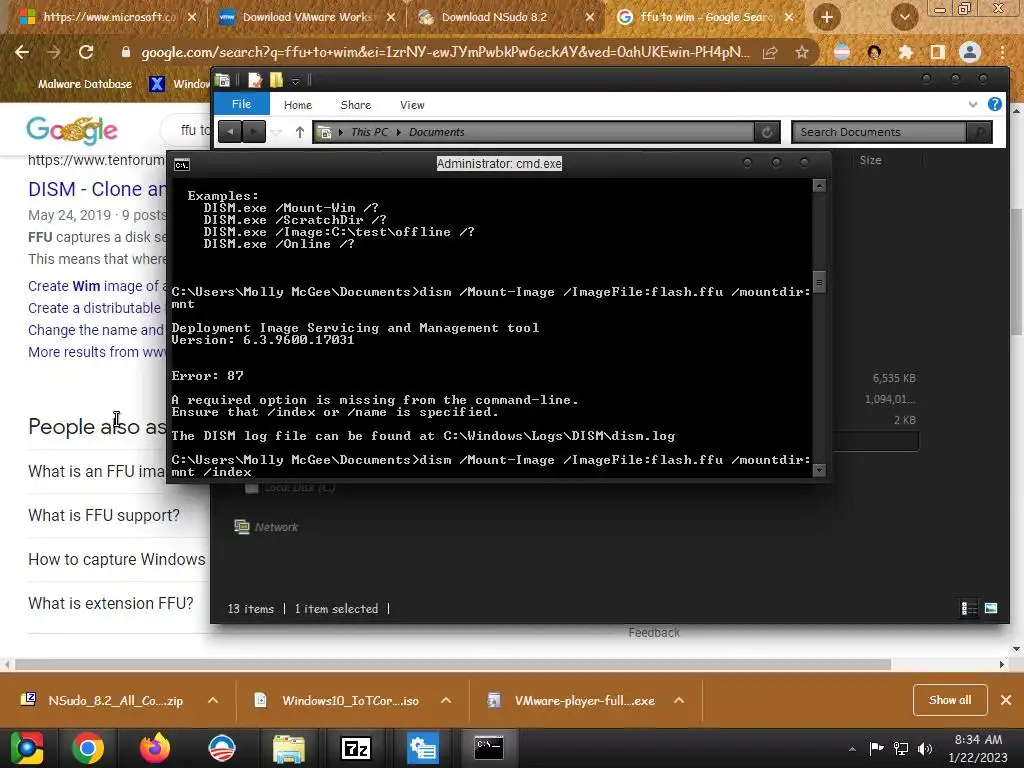Bookmark this page with star icon

[802, 52]
